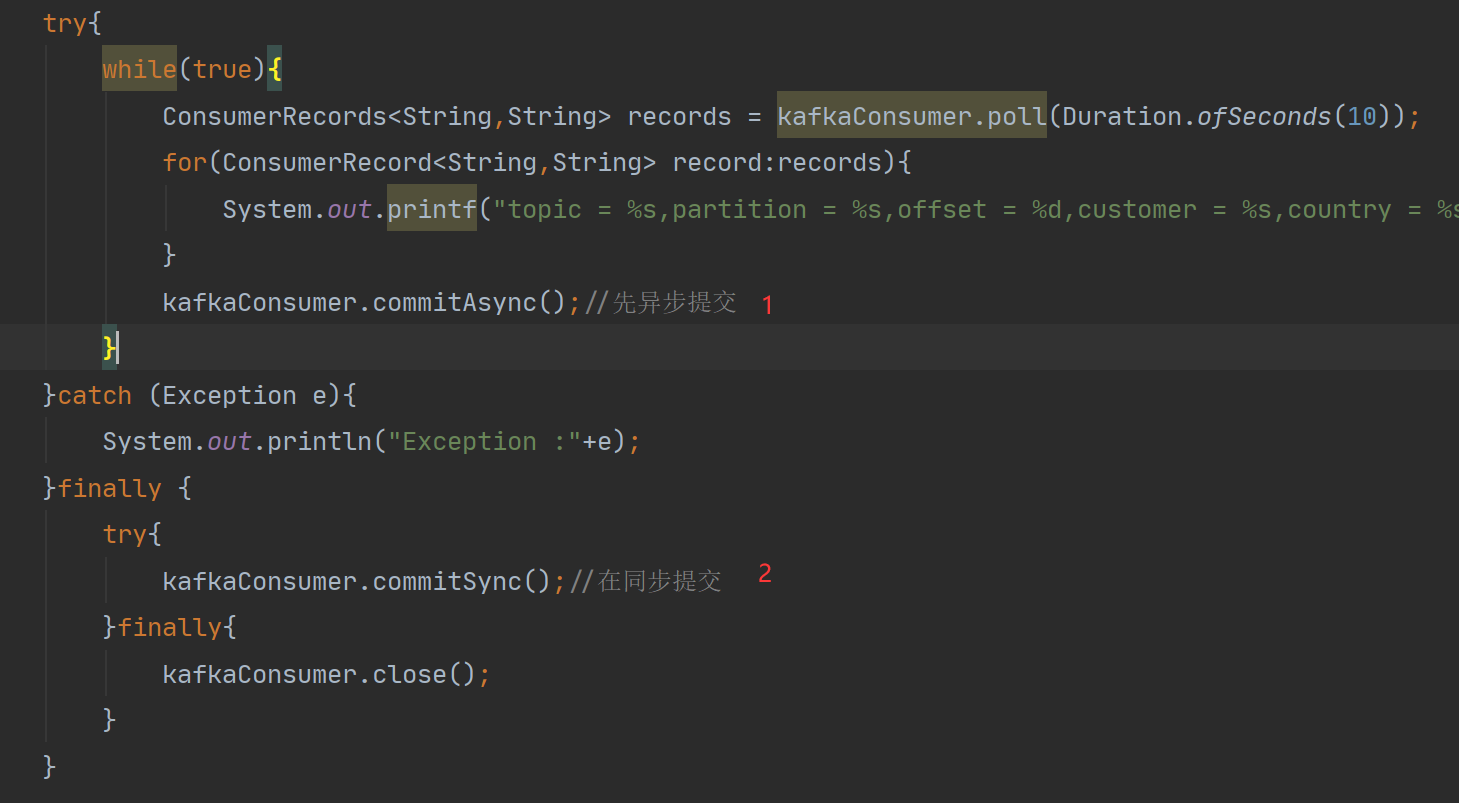Click the "record:records" loop expression
1459x803 pixels.
777,162
